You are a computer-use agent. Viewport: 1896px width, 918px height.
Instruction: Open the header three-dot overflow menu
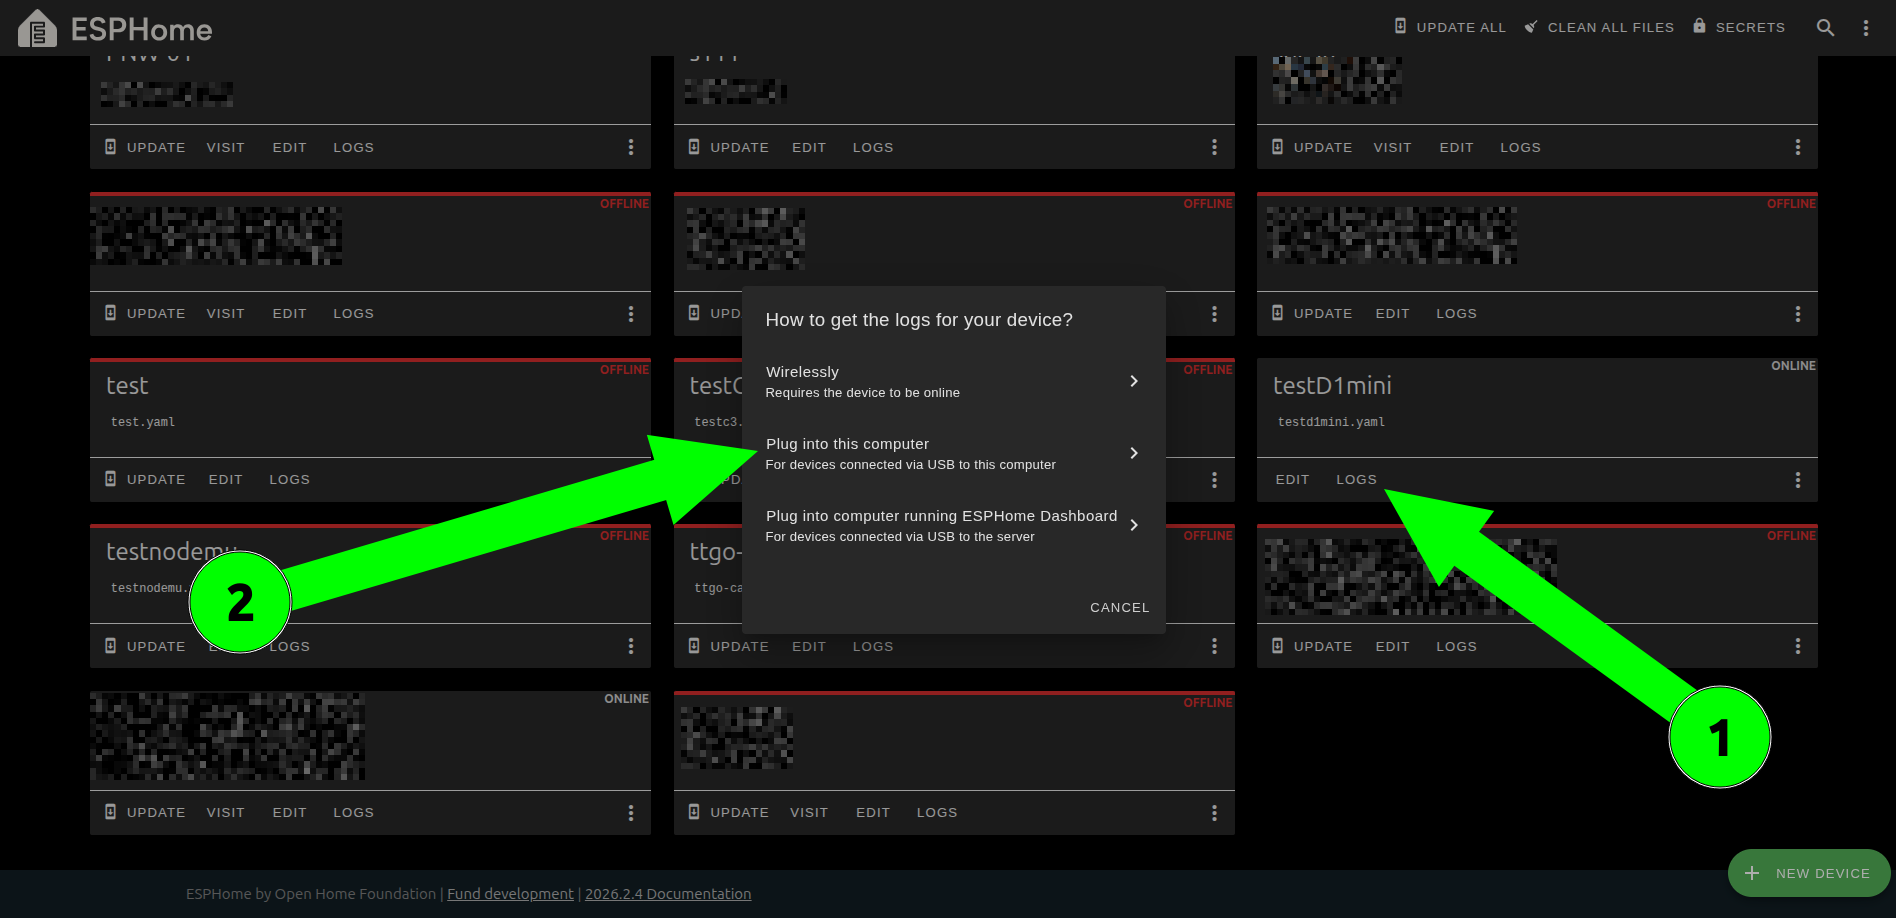[1865, 28]
